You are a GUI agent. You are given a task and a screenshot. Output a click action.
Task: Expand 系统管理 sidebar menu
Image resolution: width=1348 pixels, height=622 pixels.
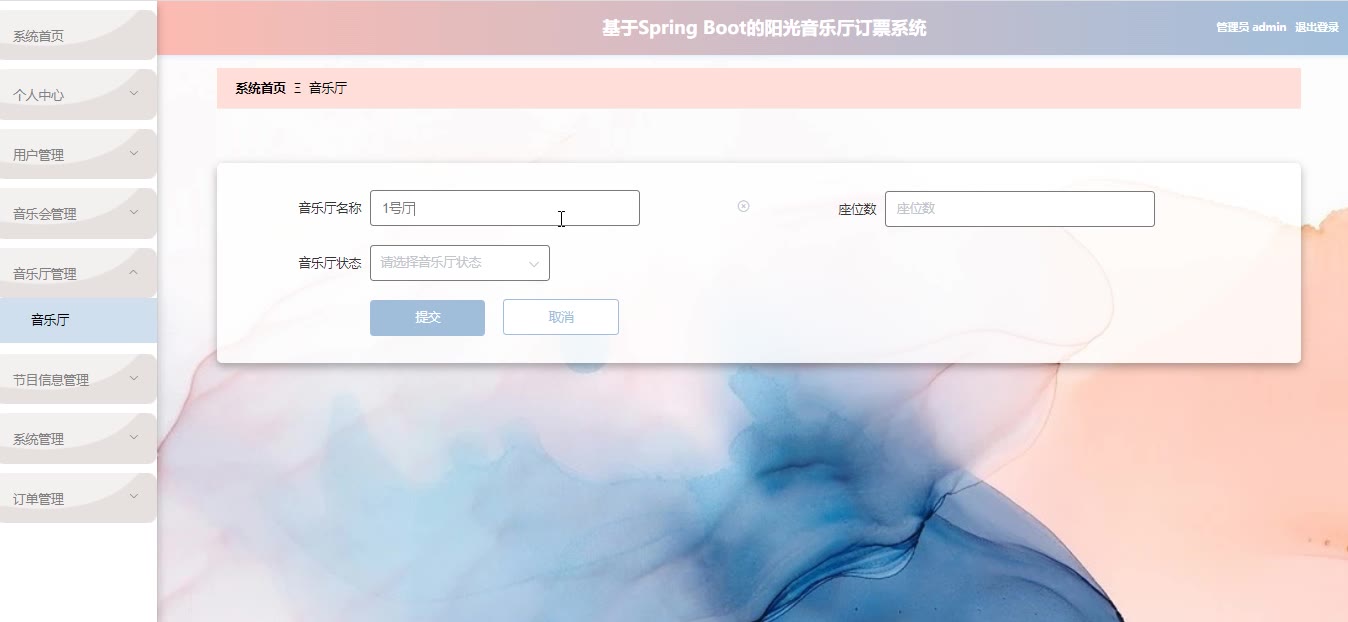(x=78, y=438)
